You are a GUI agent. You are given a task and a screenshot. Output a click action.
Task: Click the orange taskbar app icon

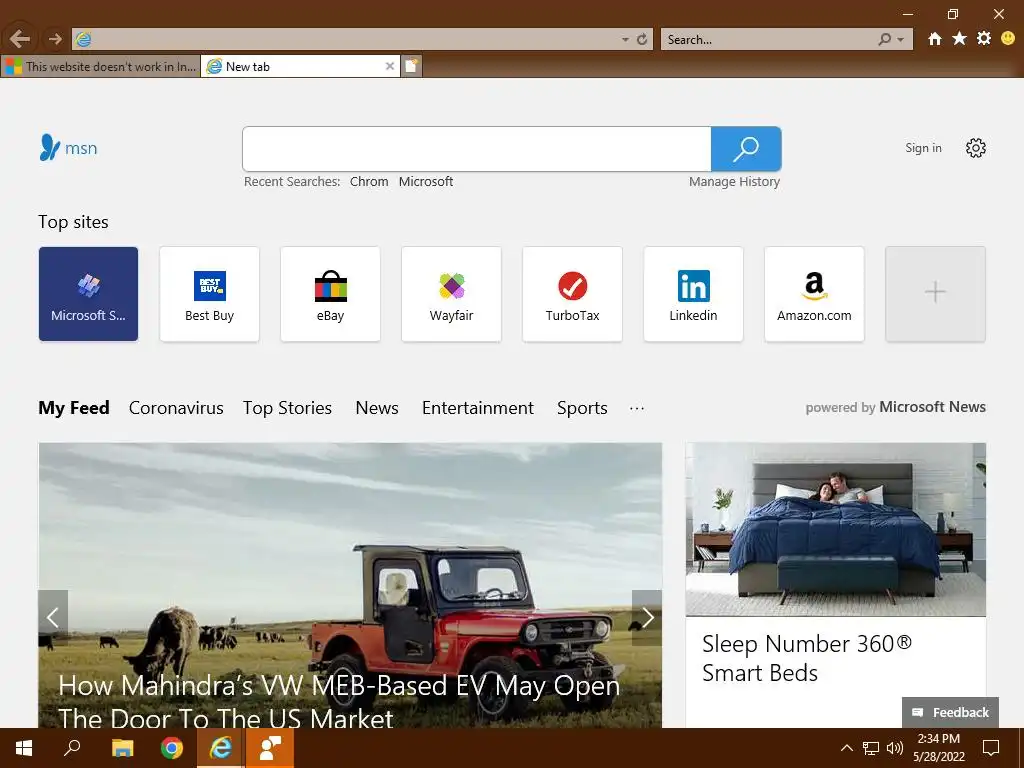point(270,748)
